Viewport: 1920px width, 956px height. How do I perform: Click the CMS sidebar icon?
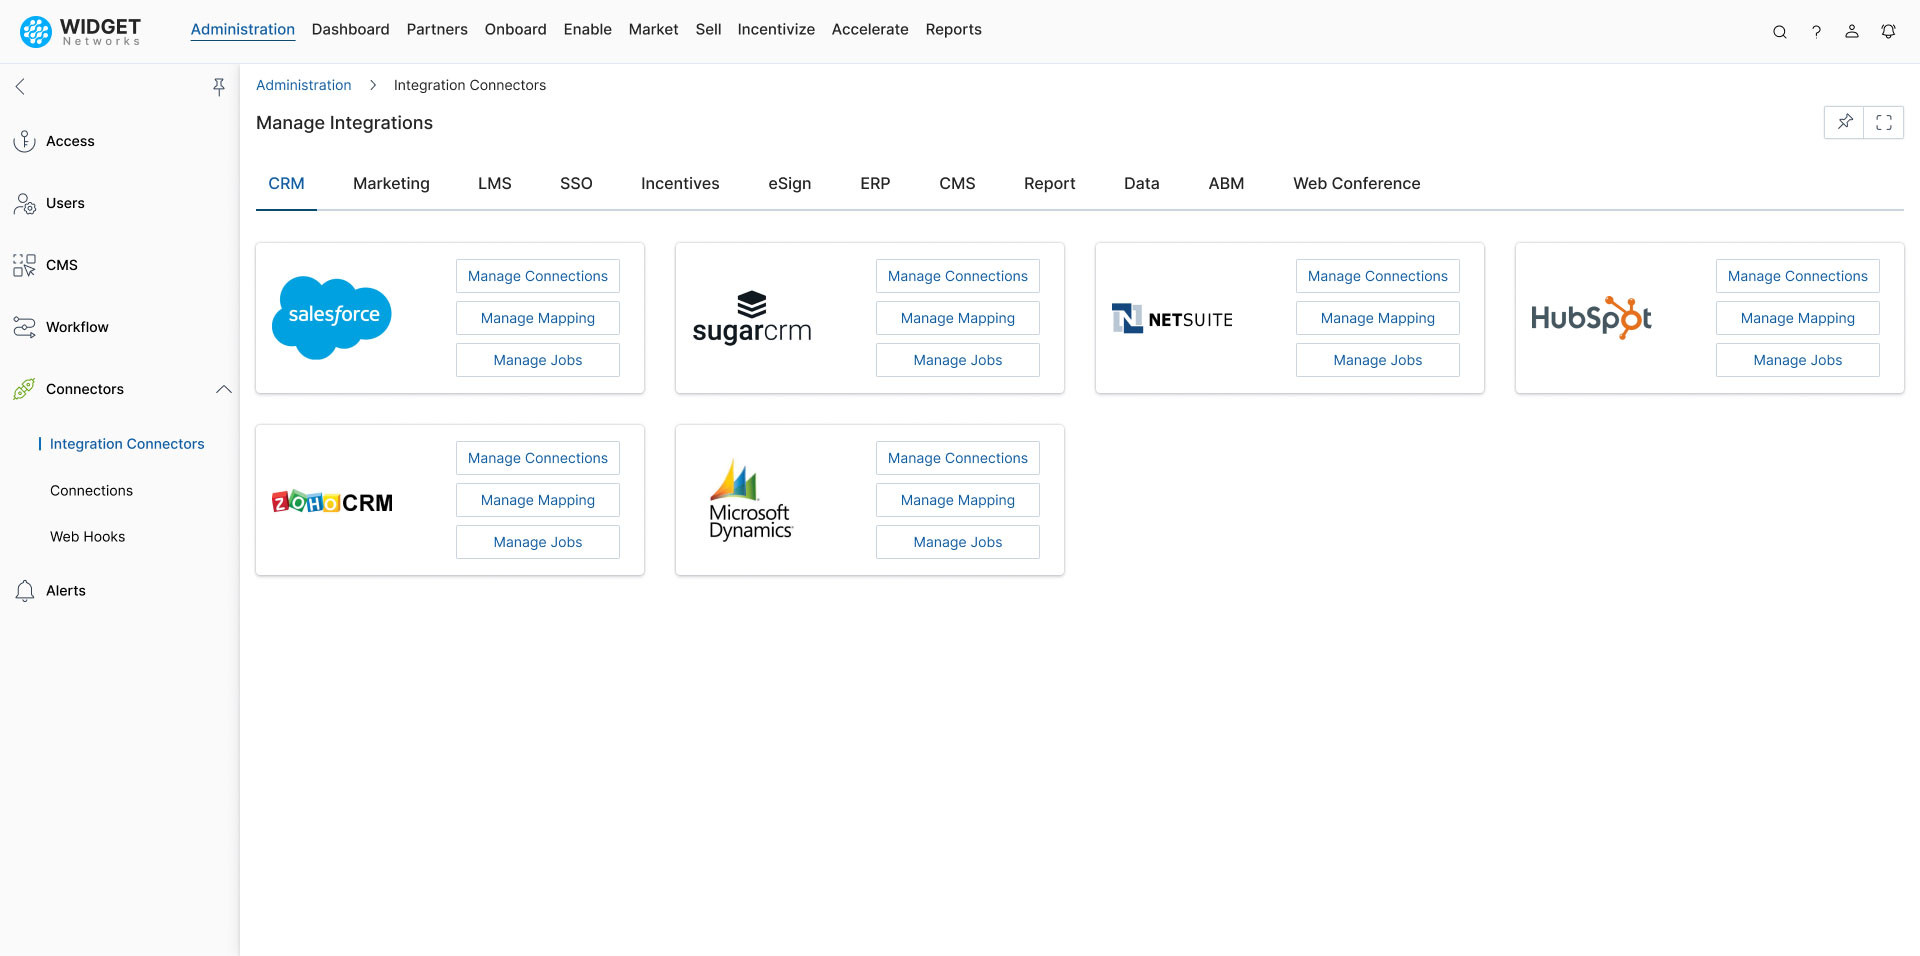click(24, 265)
